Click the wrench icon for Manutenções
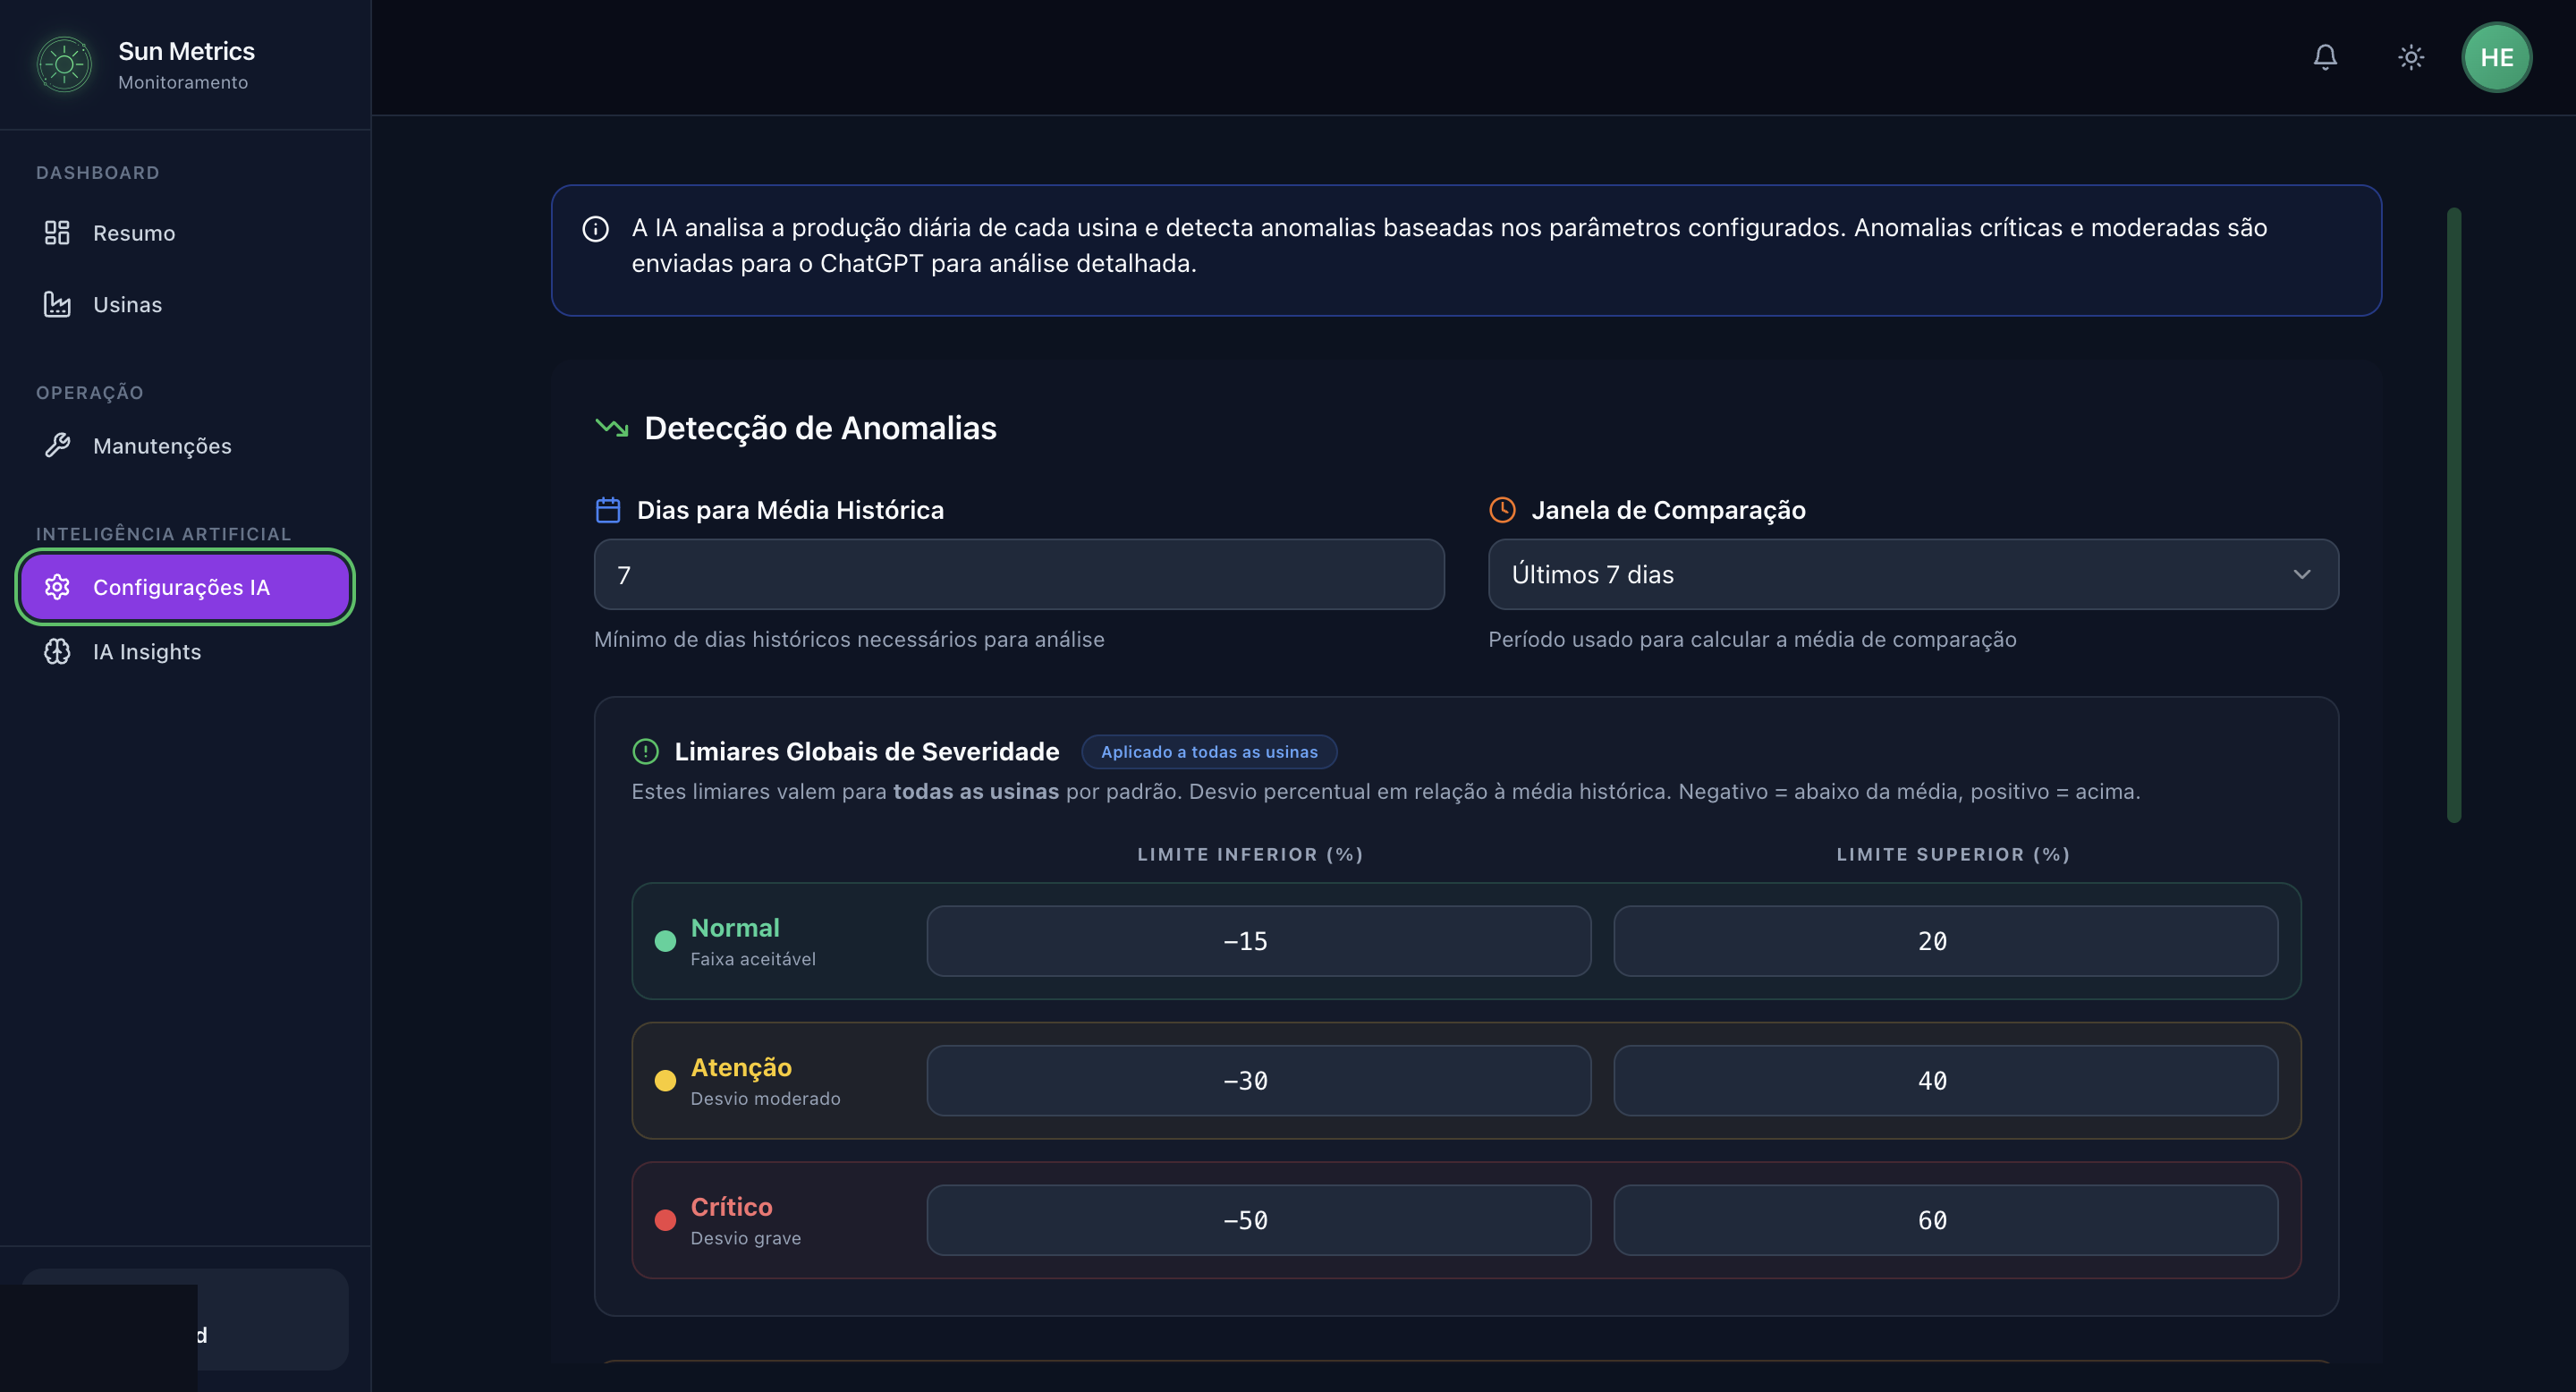The width and height of the screenshot is (2576, 1392). pyautogui.click(x=57, y=445)
